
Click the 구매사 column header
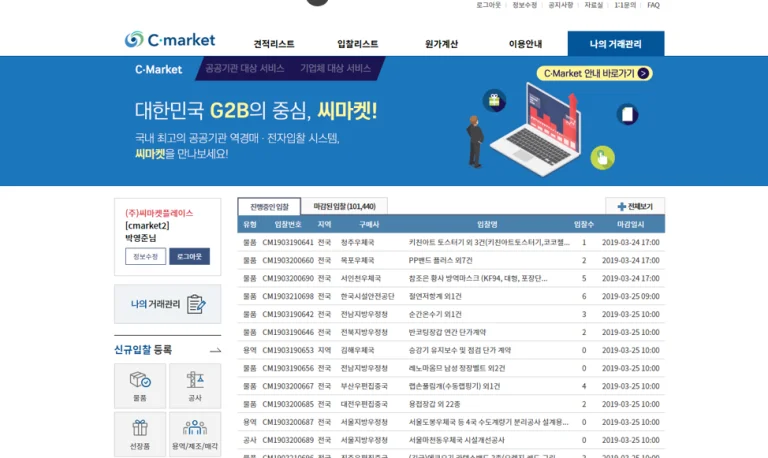369,224
